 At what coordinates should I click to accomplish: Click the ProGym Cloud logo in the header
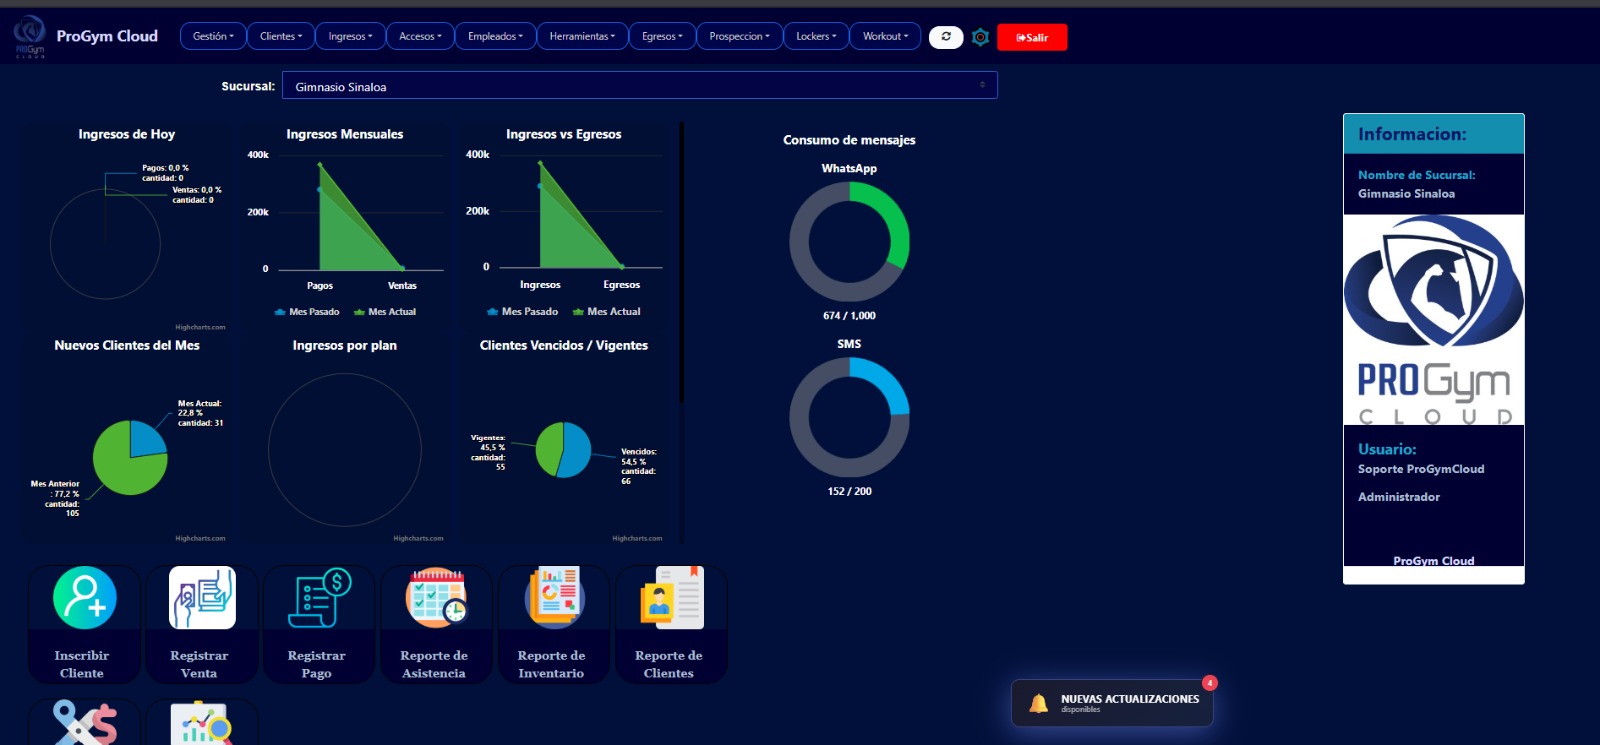click(x=29, y=36)
